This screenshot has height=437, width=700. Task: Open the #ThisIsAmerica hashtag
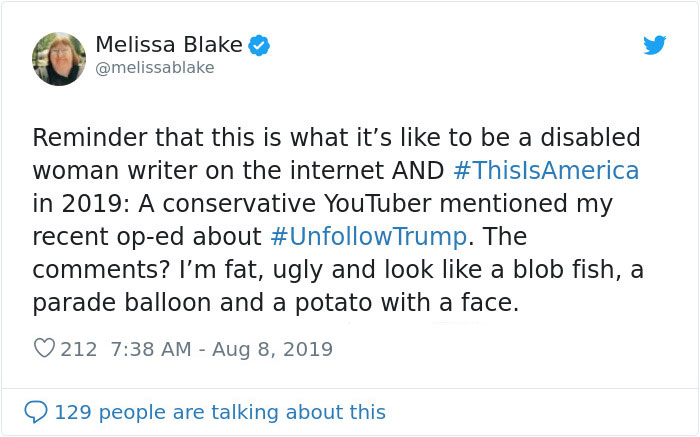[x=545, y=170]
